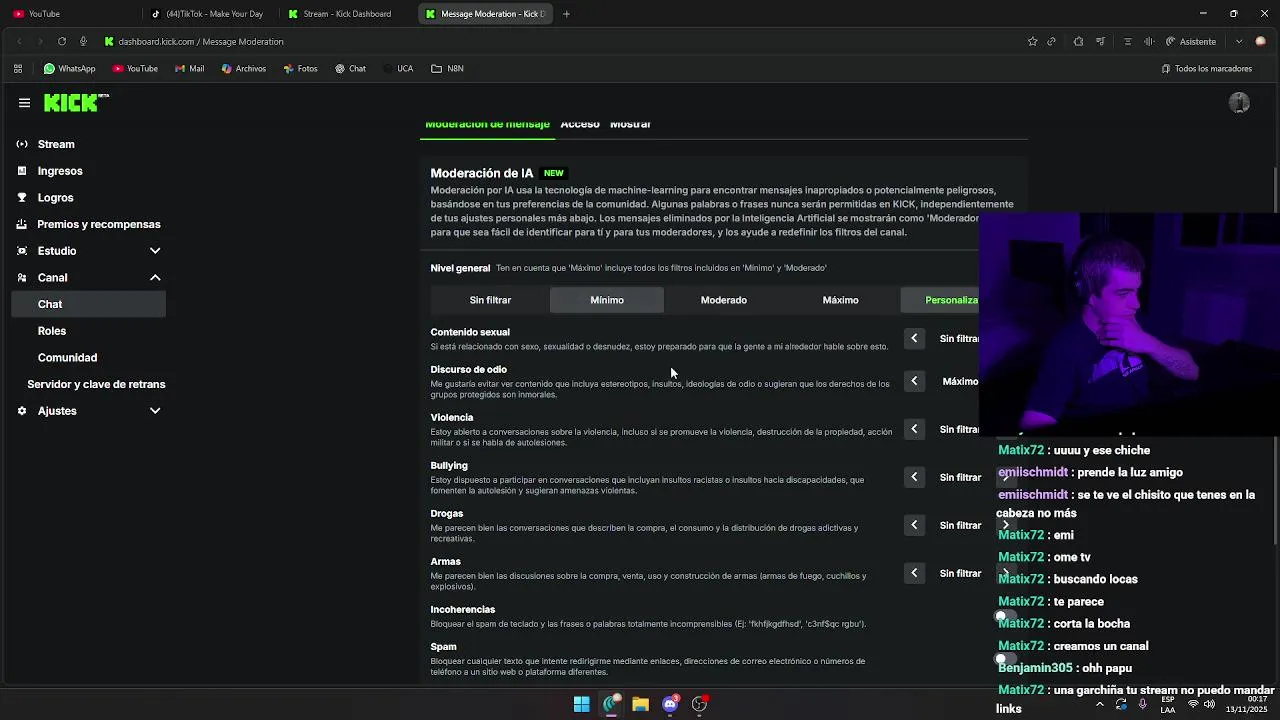Switch to Stream - Kick Dashboard tab

tap(347, 14)
